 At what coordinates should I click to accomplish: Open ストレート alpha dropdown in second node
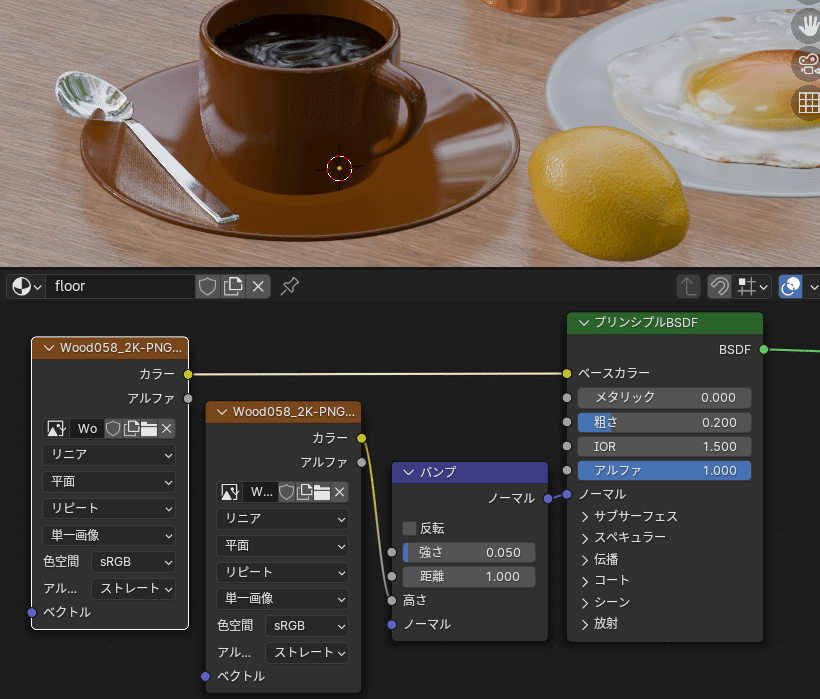tap(307, 652)
